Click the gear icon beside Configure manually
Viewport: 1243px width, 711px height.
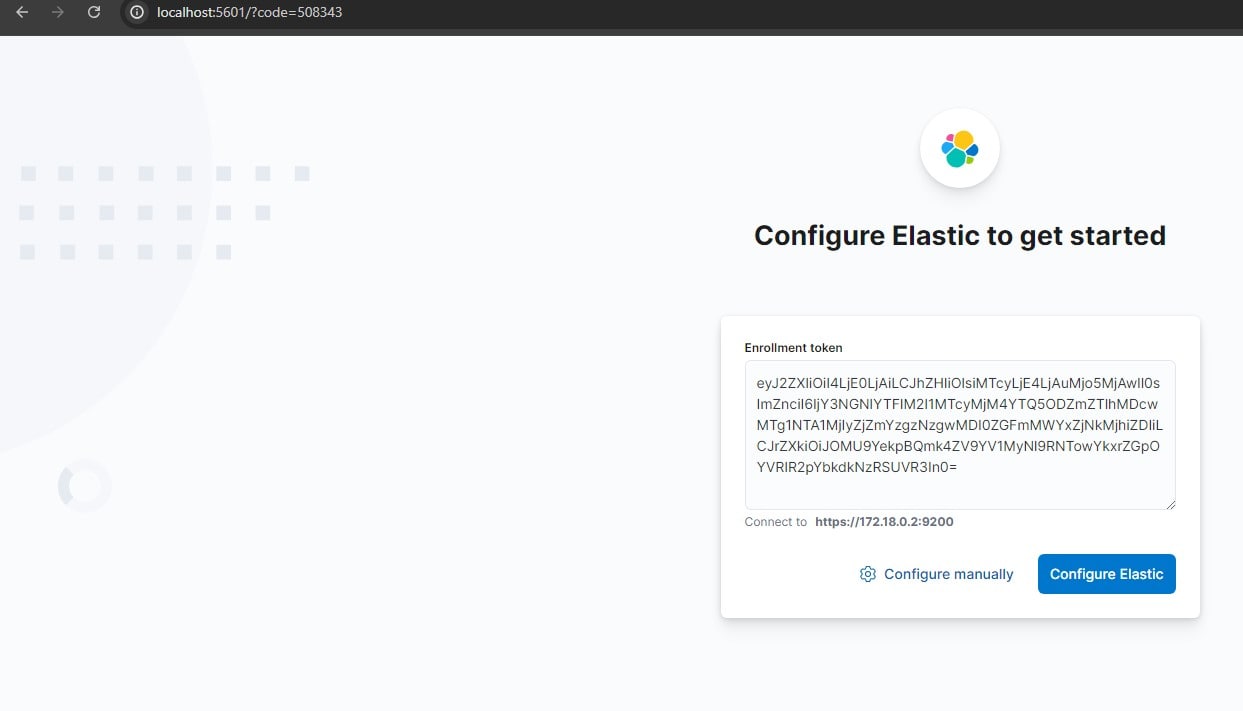[x=868, y=574]
